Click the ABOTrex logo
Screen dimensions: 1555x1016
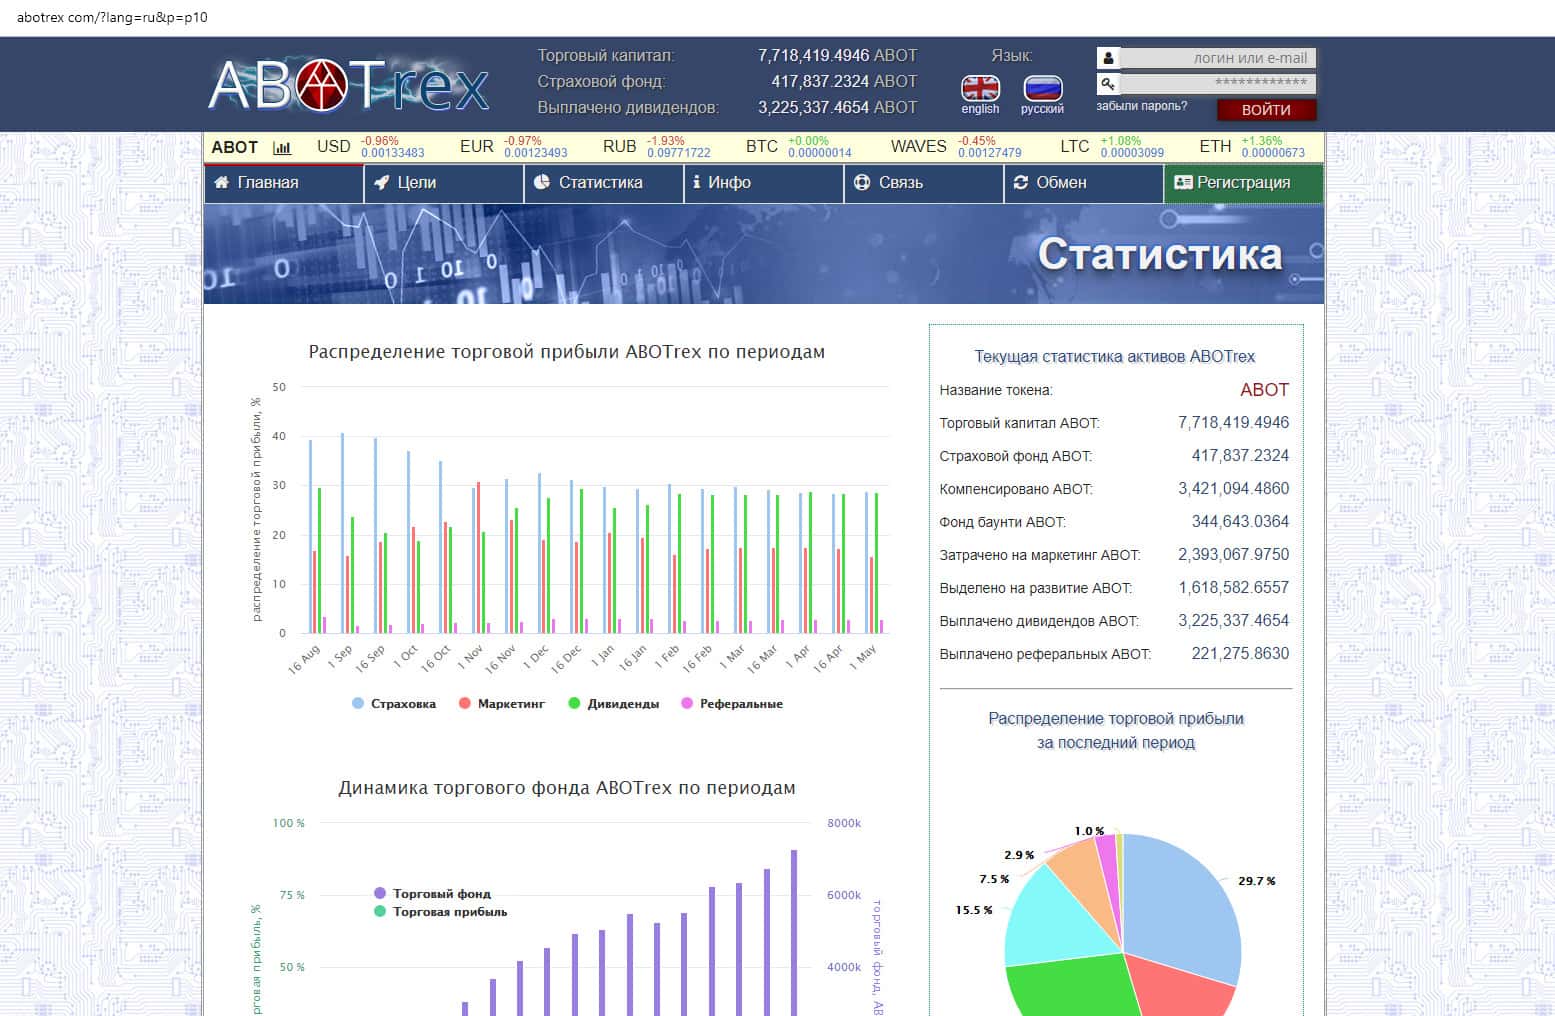pos(348,85)
